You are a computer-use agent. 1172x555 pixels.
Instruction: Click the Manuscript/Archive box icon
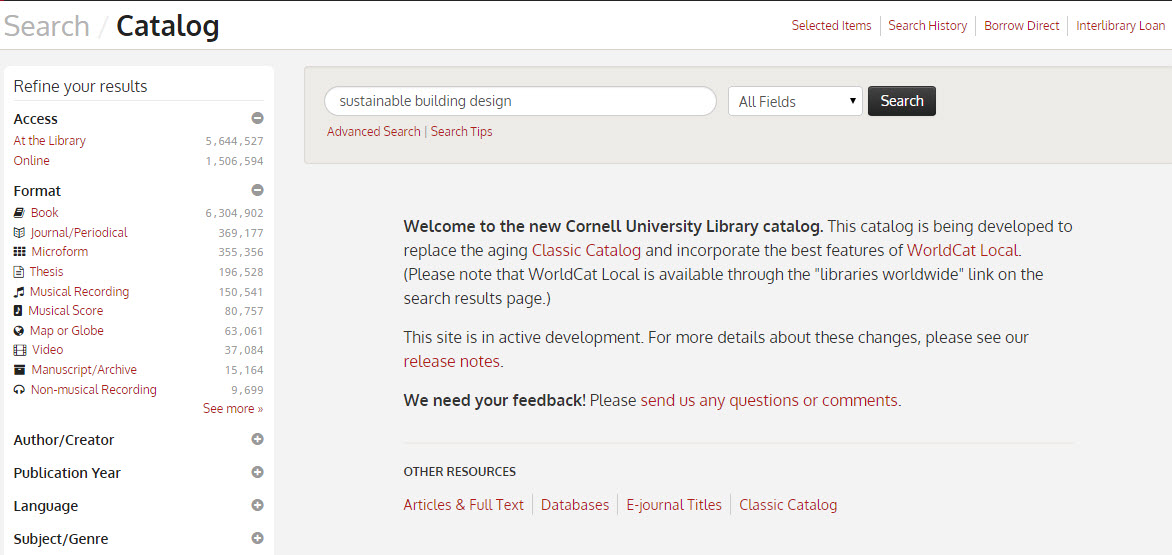point(19,370)
